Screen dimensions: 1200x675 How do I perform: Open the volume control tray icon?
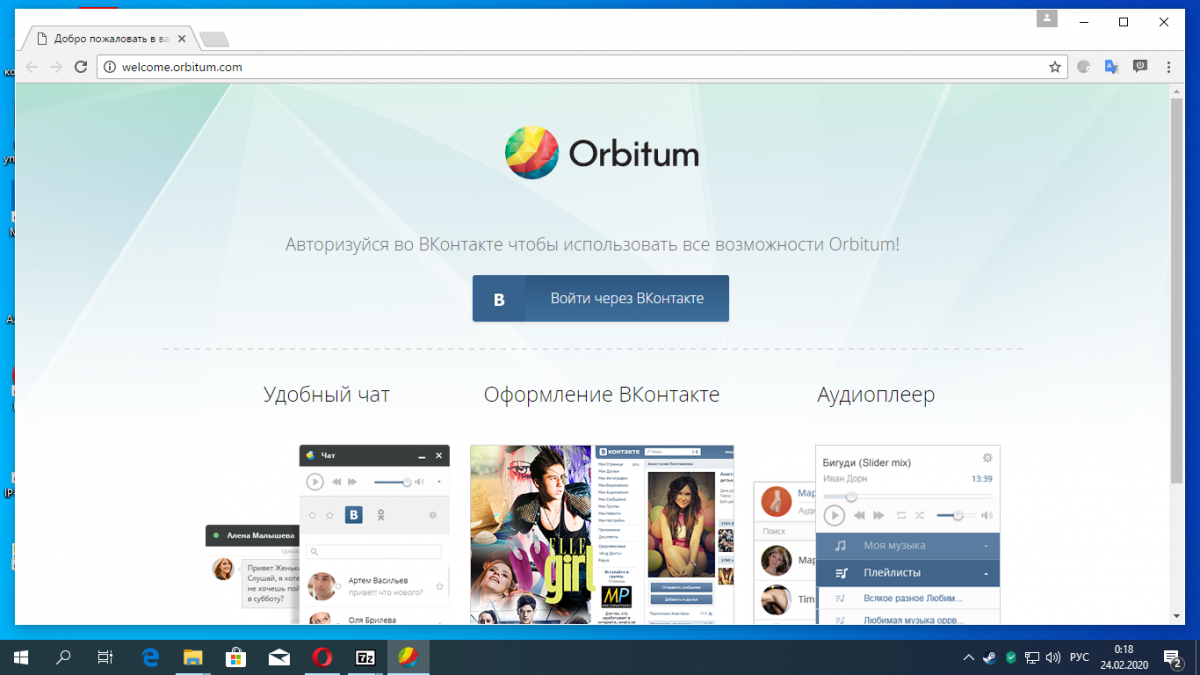tap(1053, 658)
